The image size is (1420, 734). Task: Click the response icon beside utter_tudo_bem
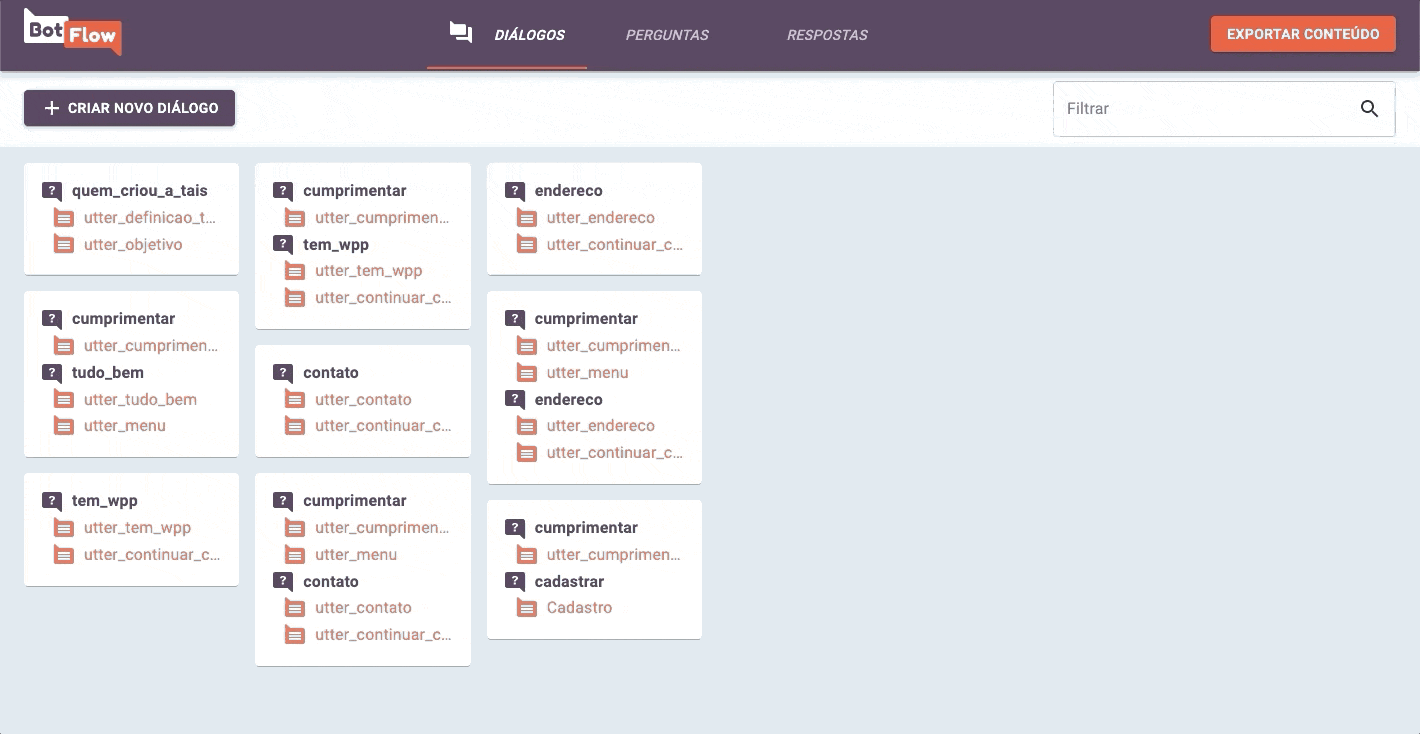[64, 400]
